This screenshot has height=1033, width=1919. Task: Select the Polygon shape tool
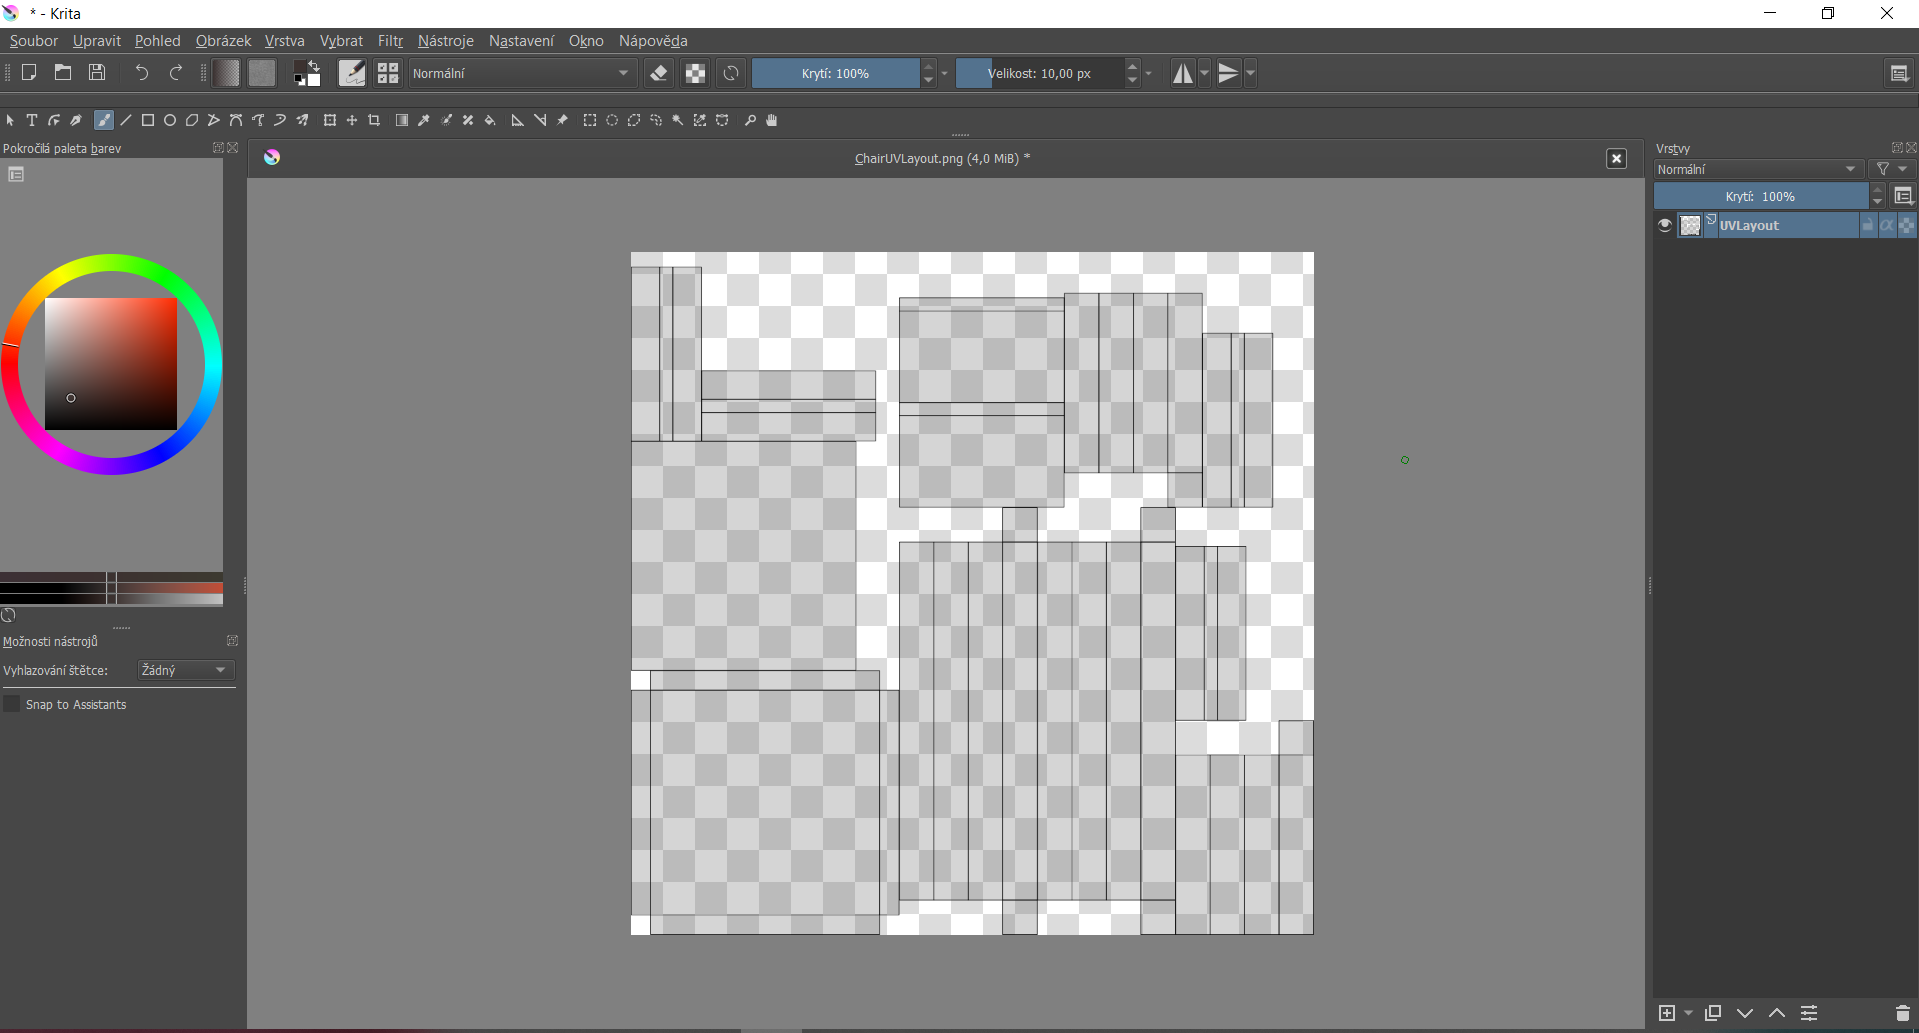[x=192, y=120]
